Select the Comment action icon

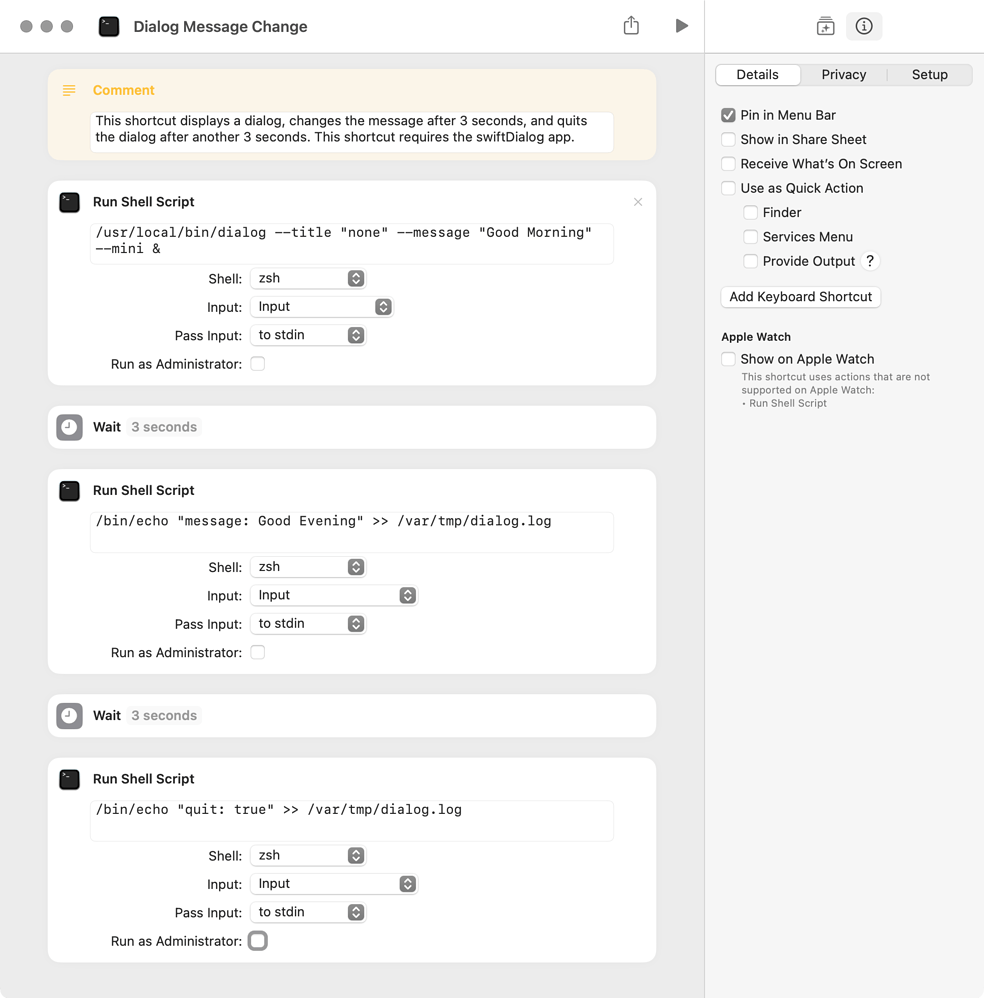click(x=68, y=90)
